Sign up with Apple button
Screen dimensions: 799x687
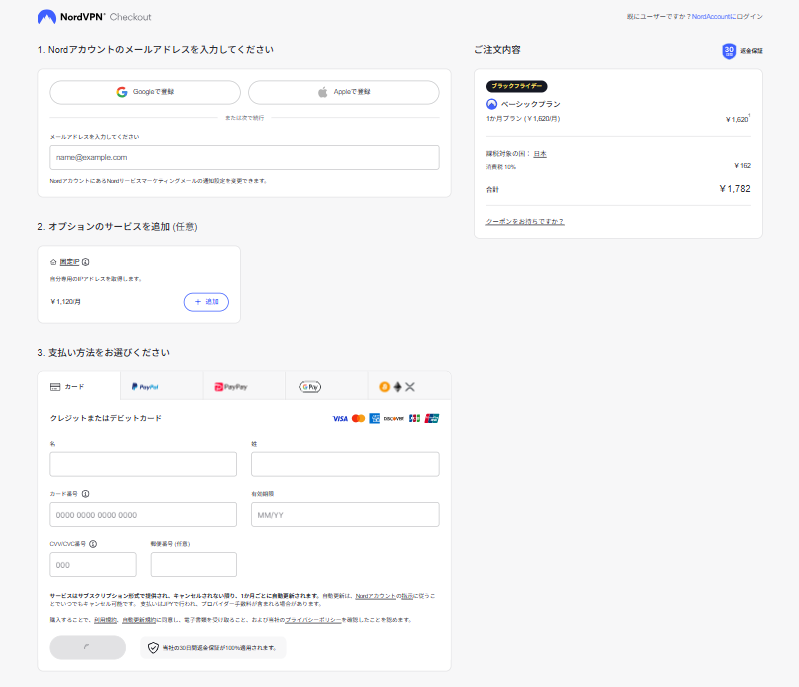coord(343,92)
